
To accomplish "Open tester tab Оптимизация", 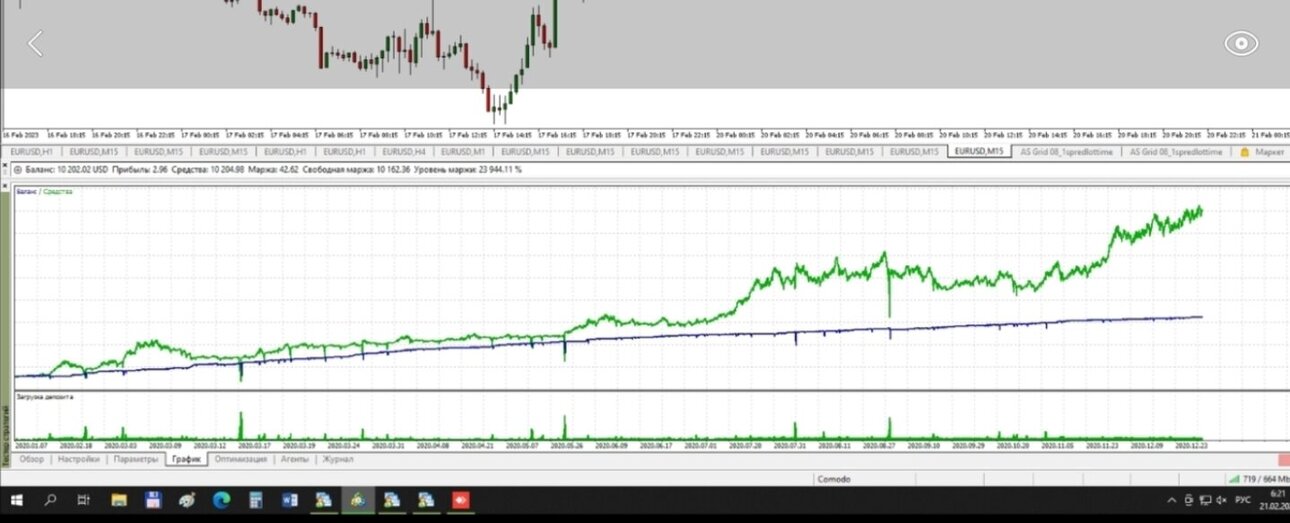I will (241, 459).
